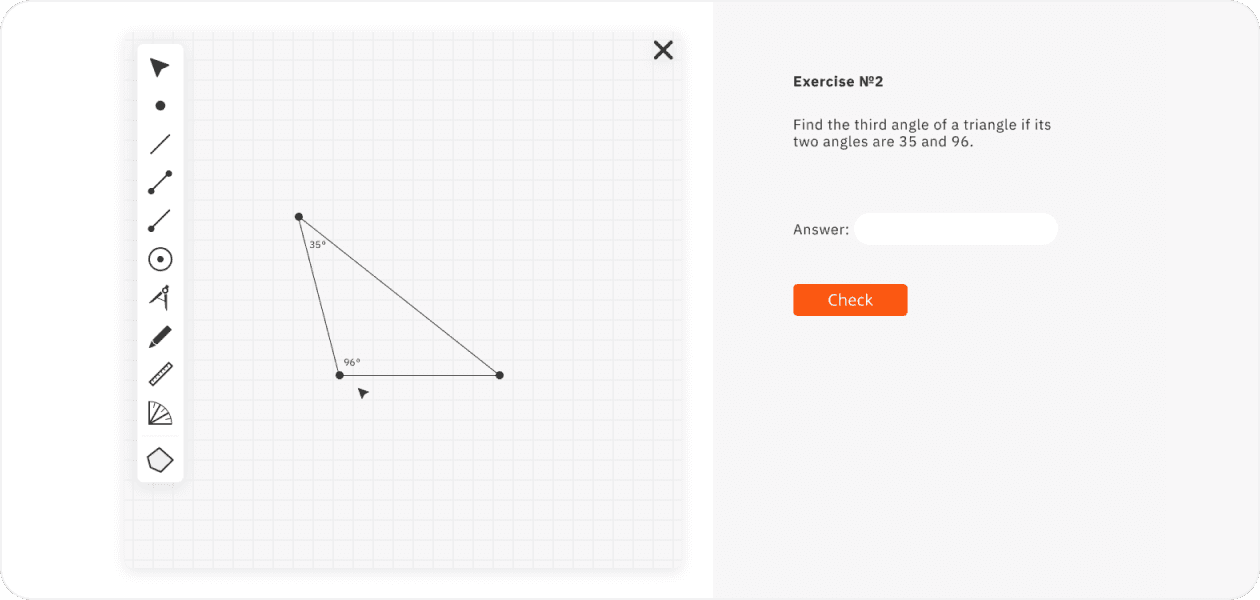The image size is (1260, 600).
Task: Click the Answer input field
Action: (x=955, y=229)
